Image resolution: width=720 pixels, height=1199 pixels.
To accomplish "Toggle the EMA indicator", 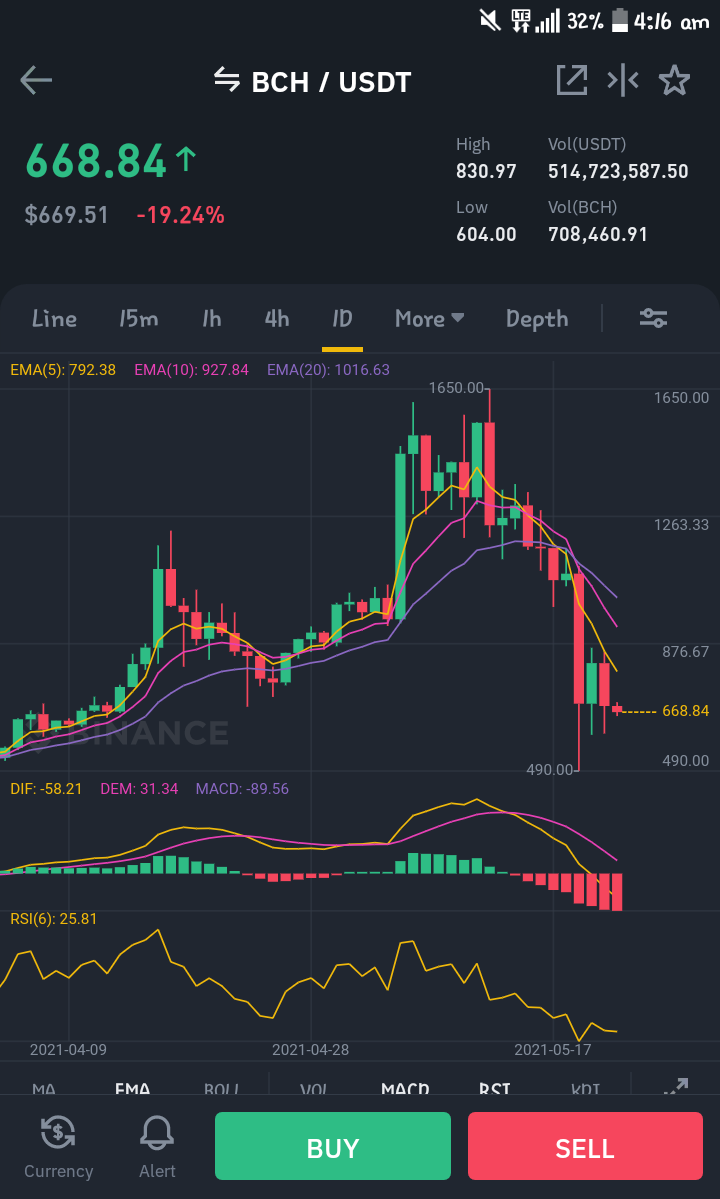I will click(132, 1089).
